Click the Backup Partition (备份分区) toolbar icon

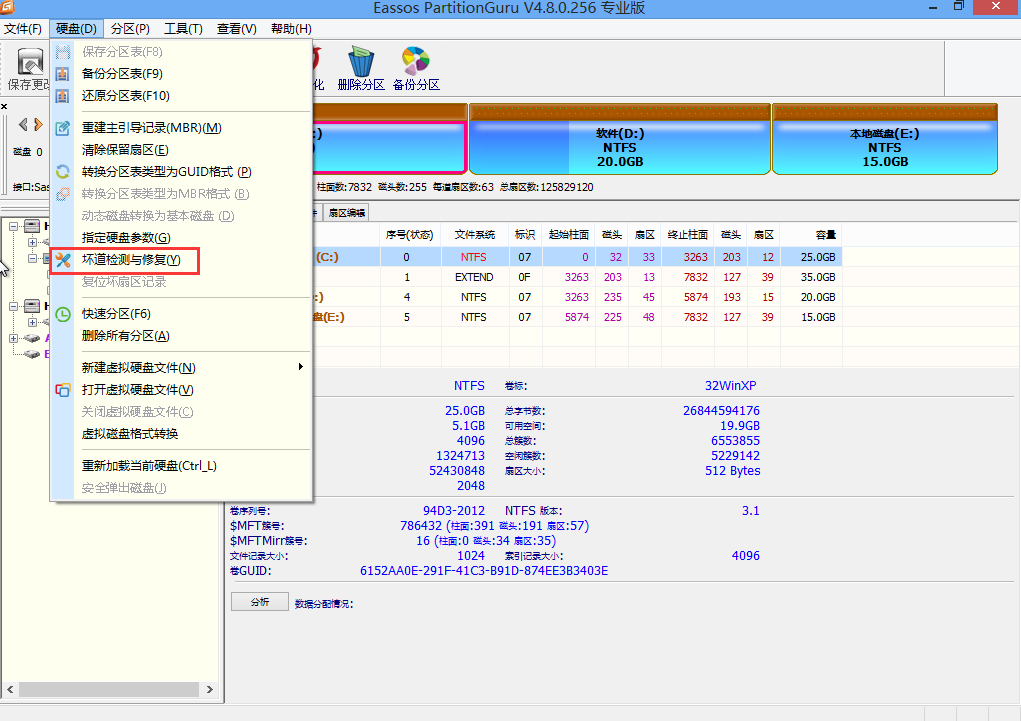pos(416,68)
